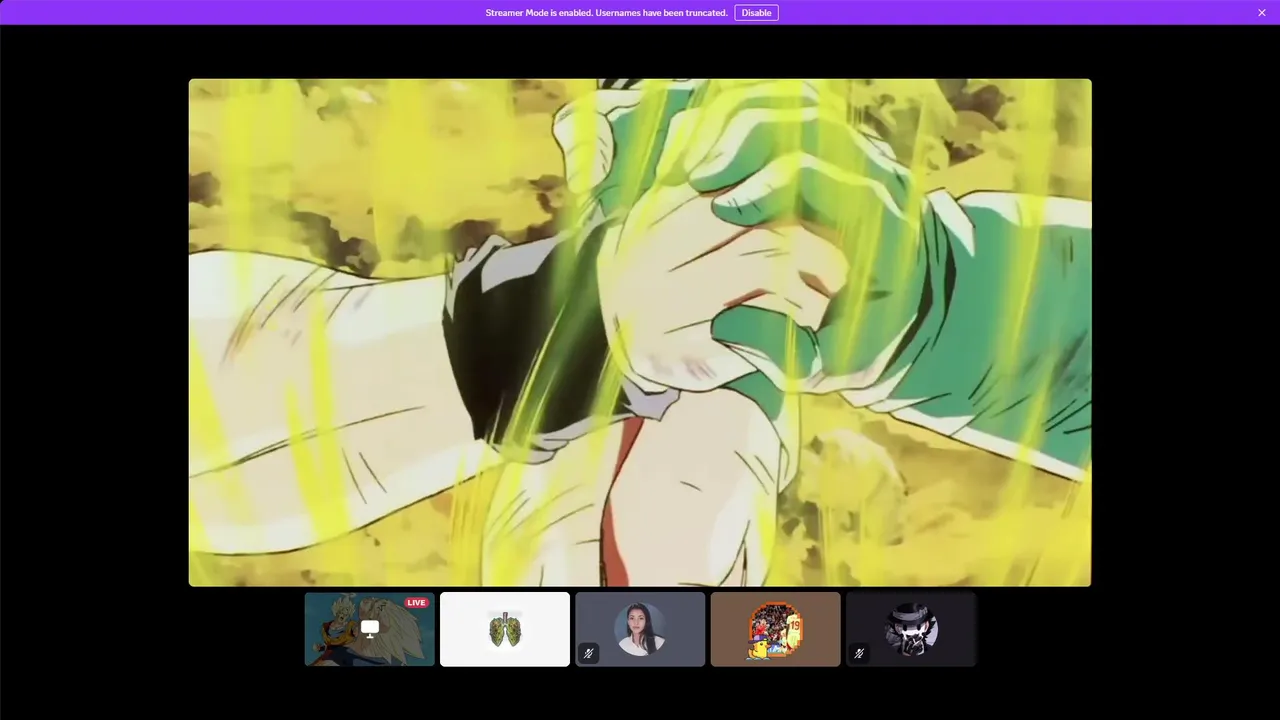Select the green lungs avatar participant tile
The height and width of the screenshot is (720, 1280).
tap(505, 629)
